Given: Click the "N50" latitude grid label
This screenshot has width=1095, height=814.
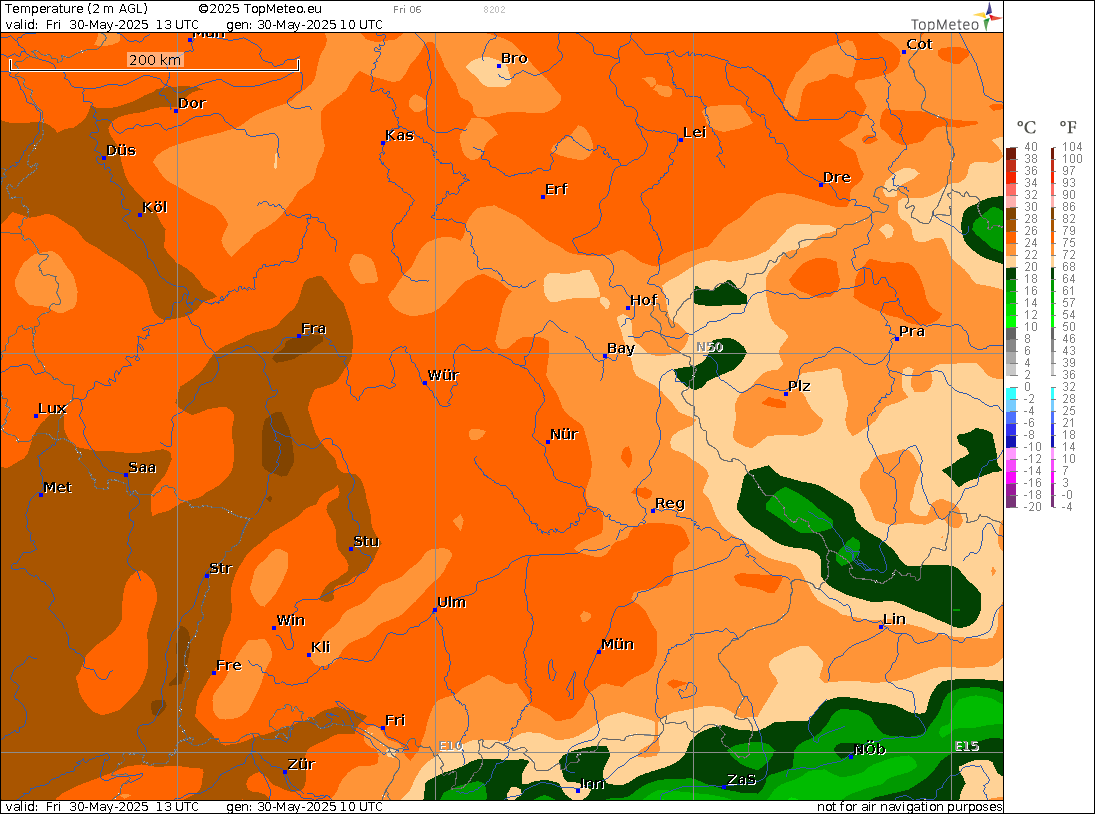Looking at the screenshot, I should pos(710,347).
